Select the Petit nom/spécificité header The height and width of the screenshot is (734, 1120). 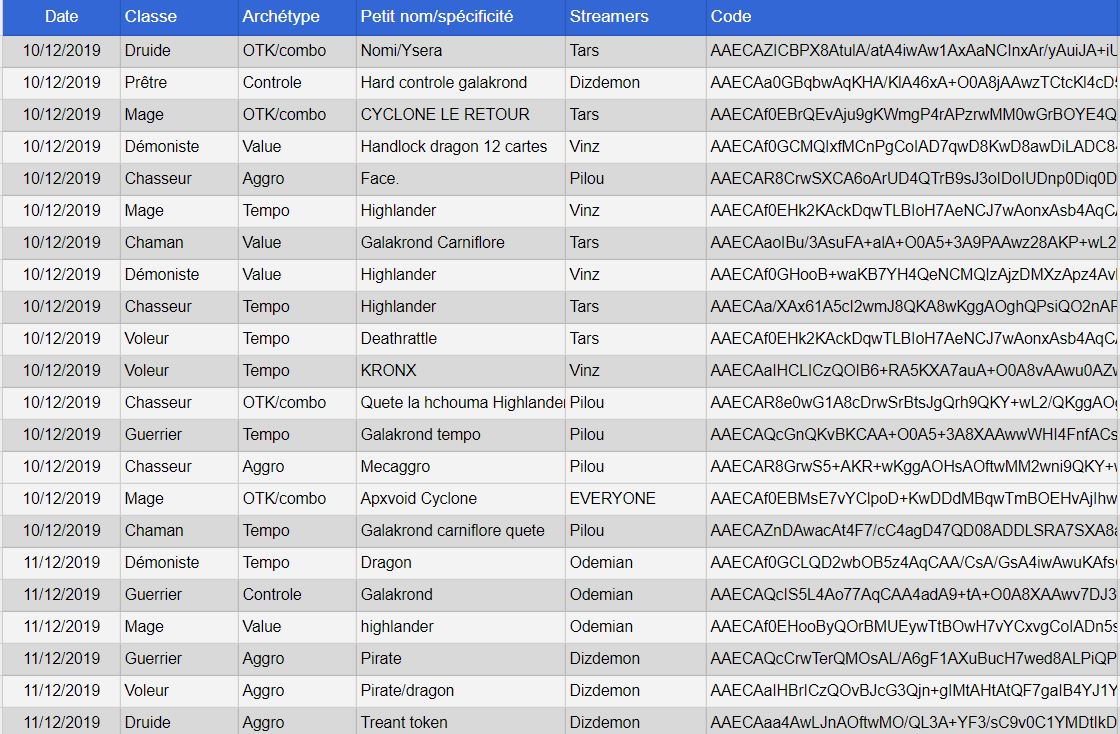[437, 17]
